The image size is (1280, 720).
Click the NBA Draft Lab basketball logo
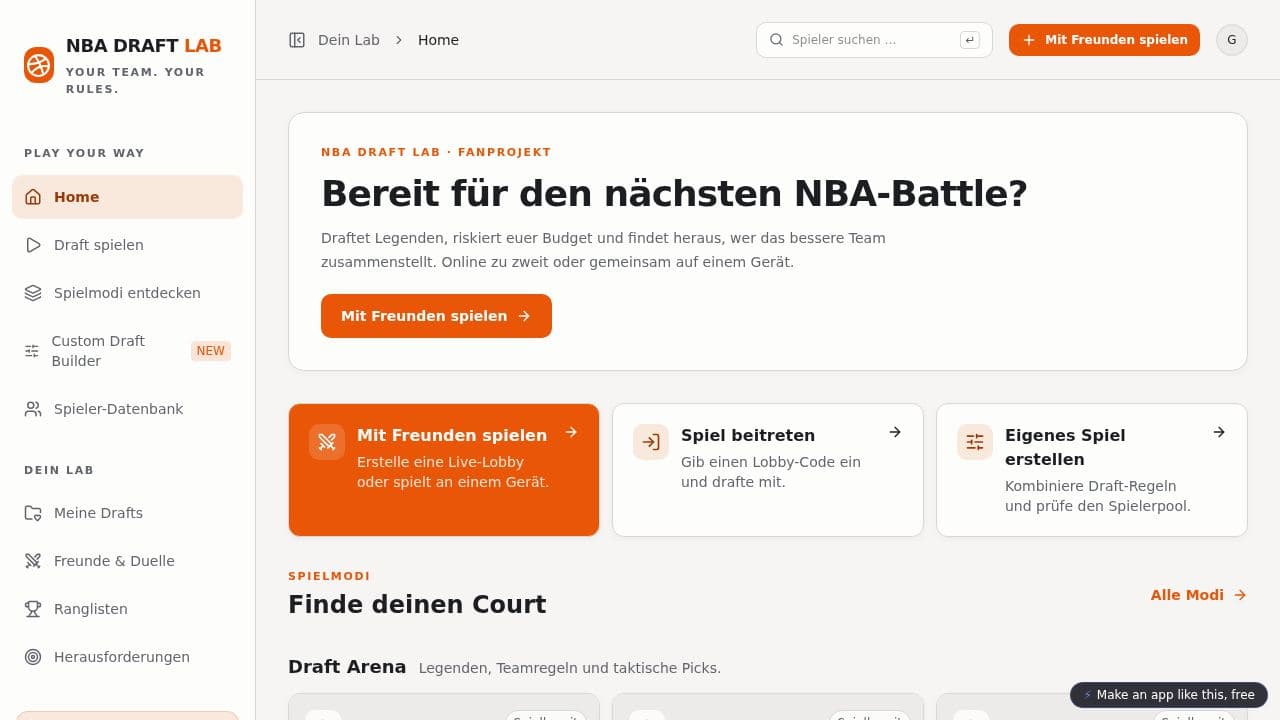[39, 65]
